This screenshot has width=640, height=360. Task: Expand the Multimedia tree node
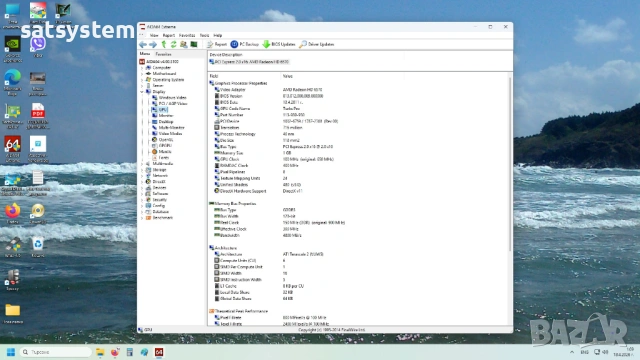tap(142, 164)
